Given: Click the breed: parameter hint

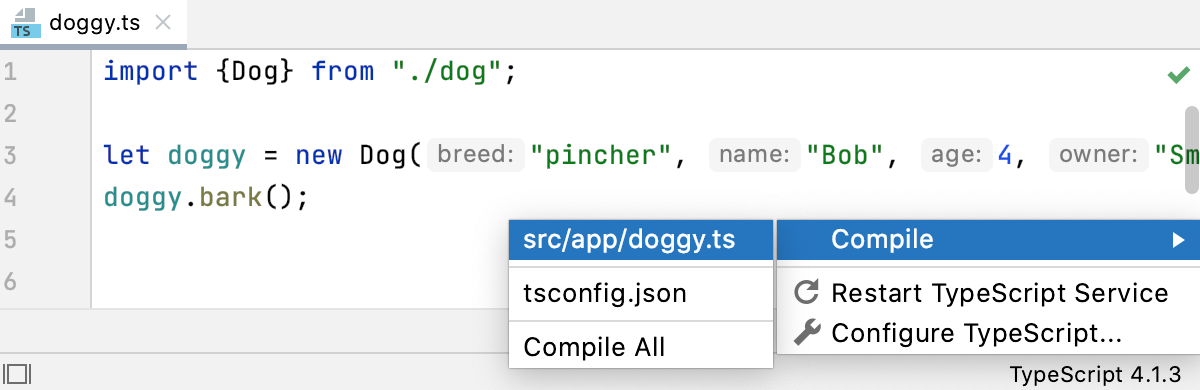Looking at the screenshot, I should tap(476, 155).
